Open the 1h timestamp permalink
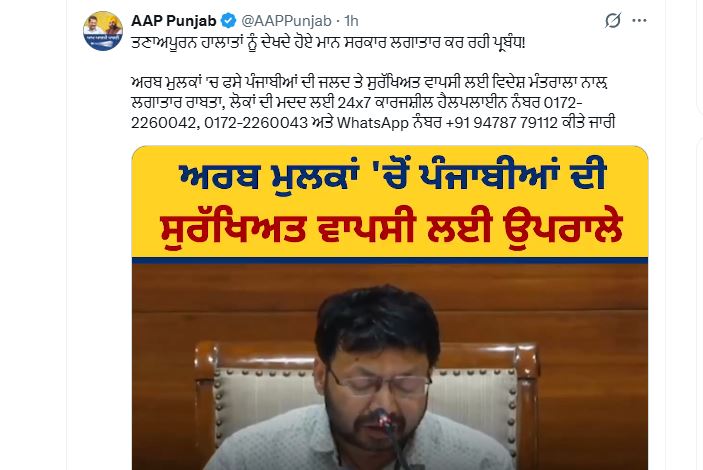The width and height of the screenshot is (703, 470). 352,21
